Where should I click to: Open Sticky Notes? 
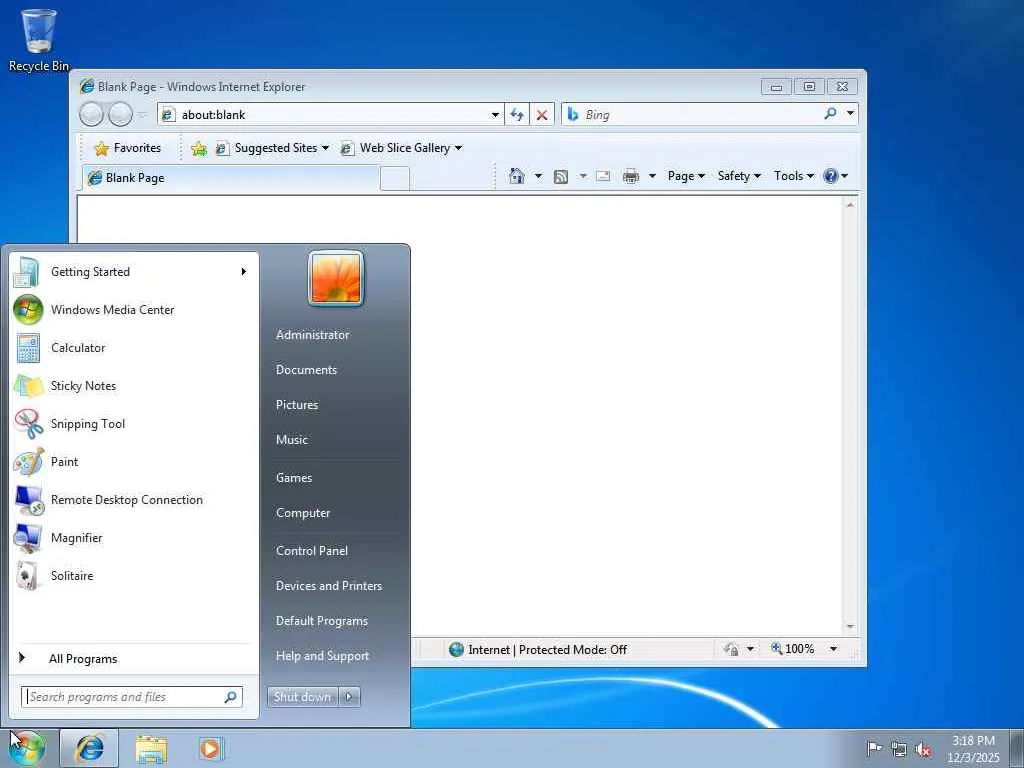click(134, 385)
